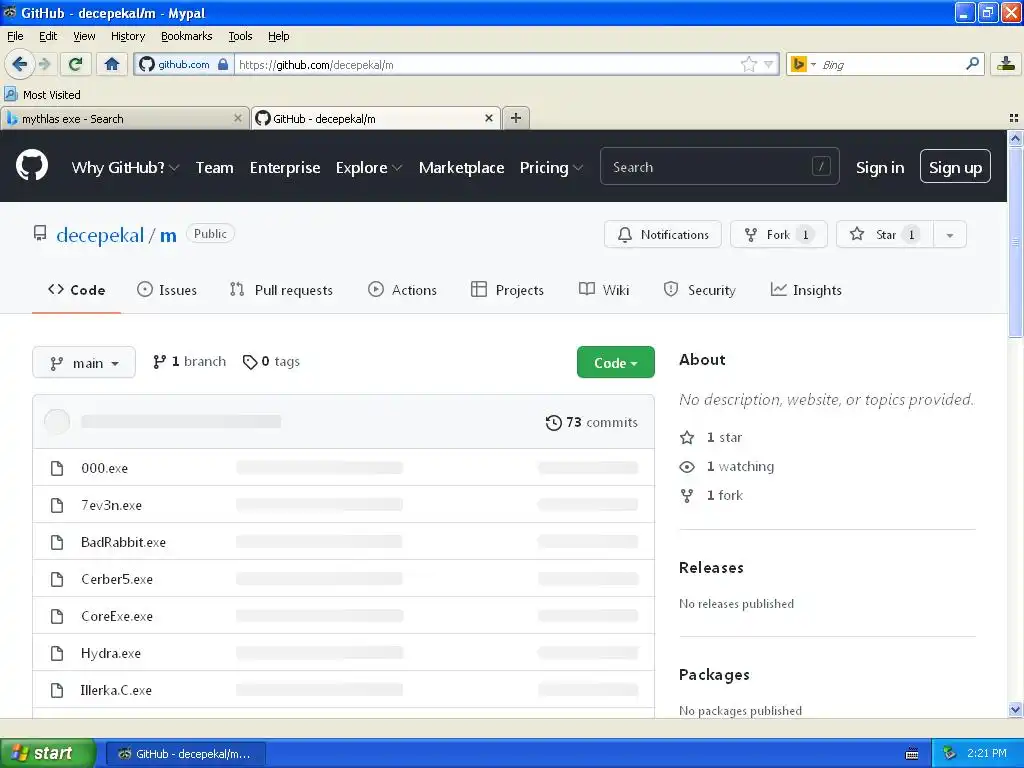Open the Illerka.C.exe file name

pyautogui.click(x=116, y=690)
